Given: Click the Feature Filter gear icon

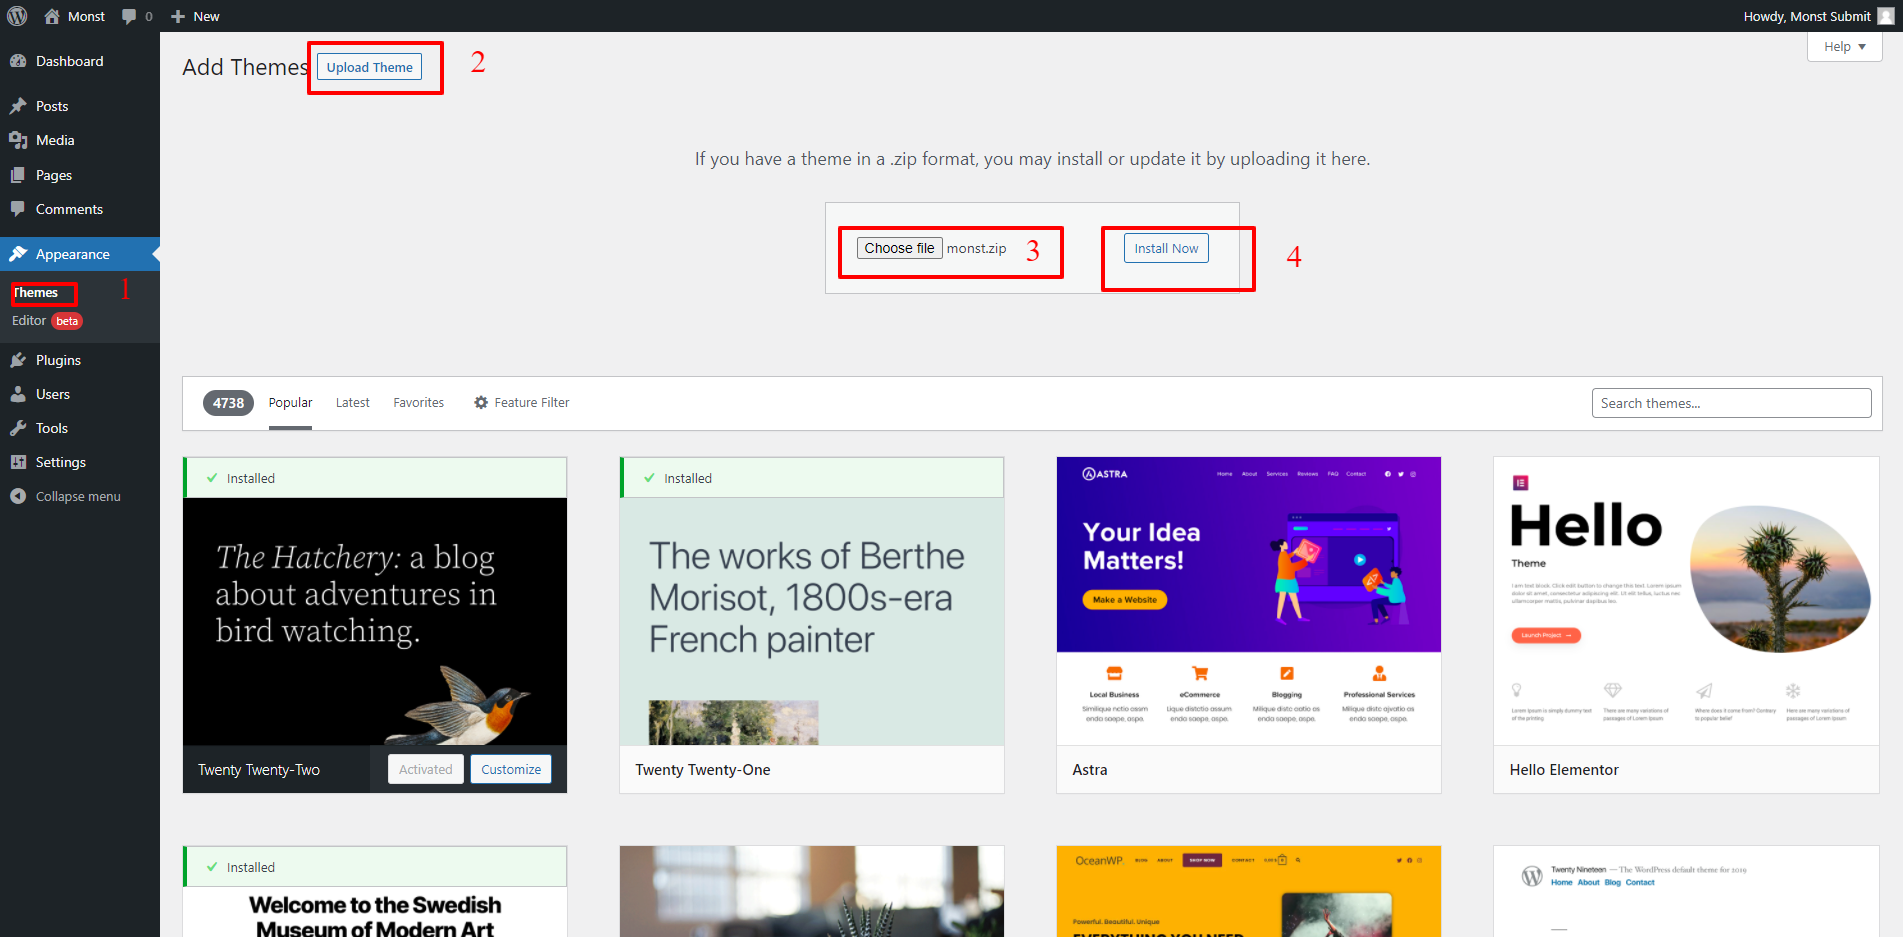Looking at the screenshot, I should 481,402.
